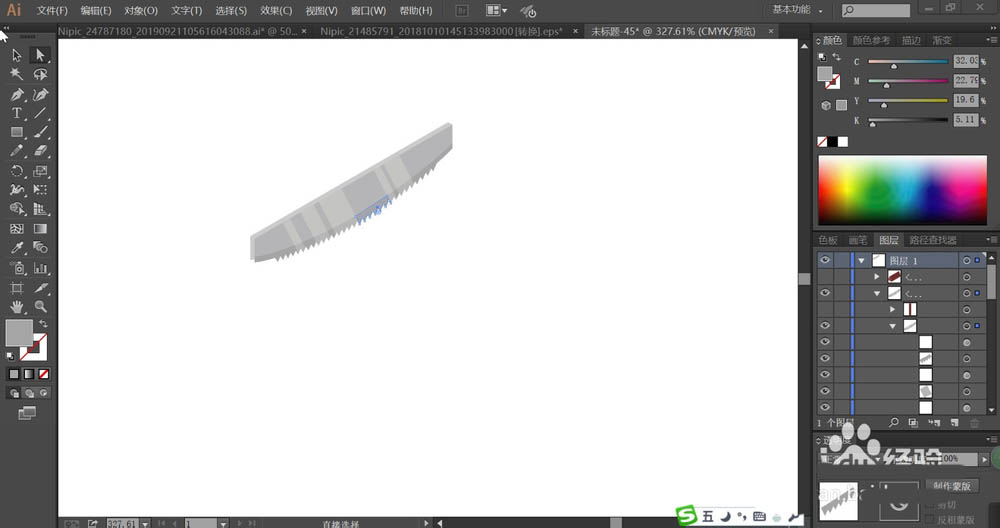Expand the red vertical bars group
The width and height of the screenshot is (1000, 528).
pyautogui.click(x=892, y=309)
